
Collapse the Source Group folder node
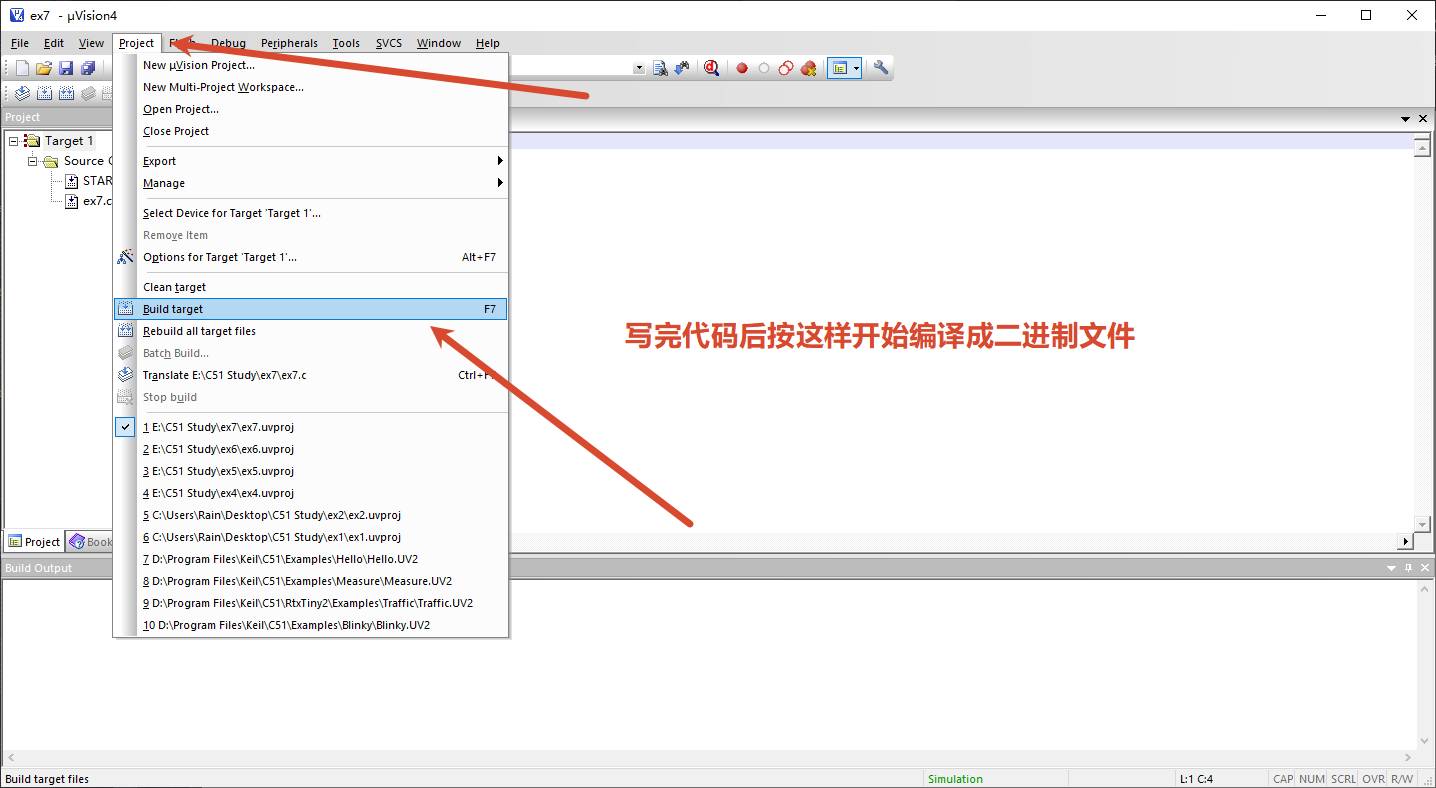31,161
